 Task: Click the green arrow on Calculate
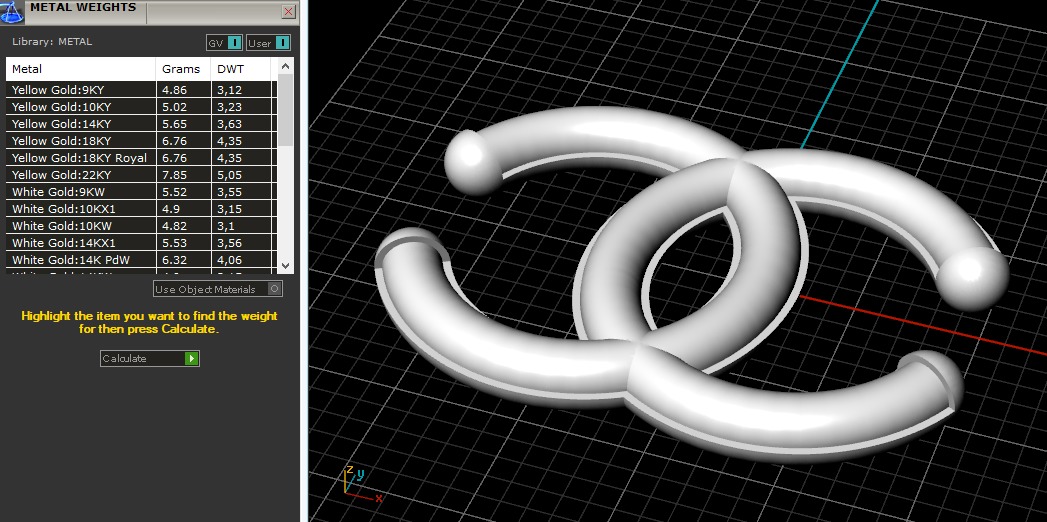coord(192,358)
